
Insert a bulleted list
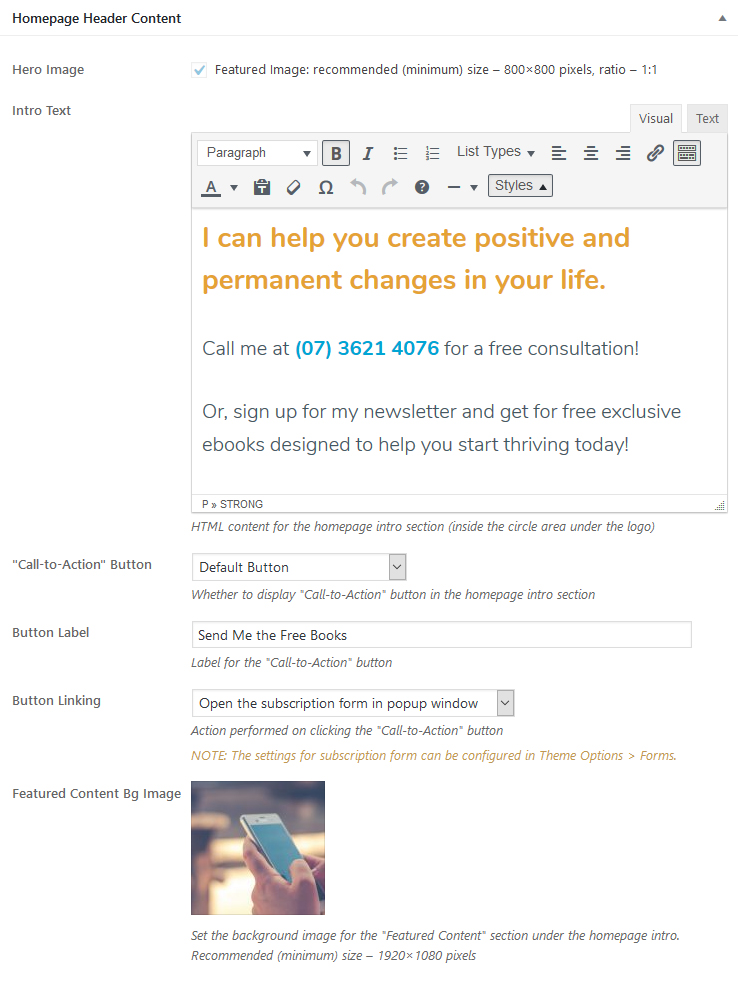point(400,153)
